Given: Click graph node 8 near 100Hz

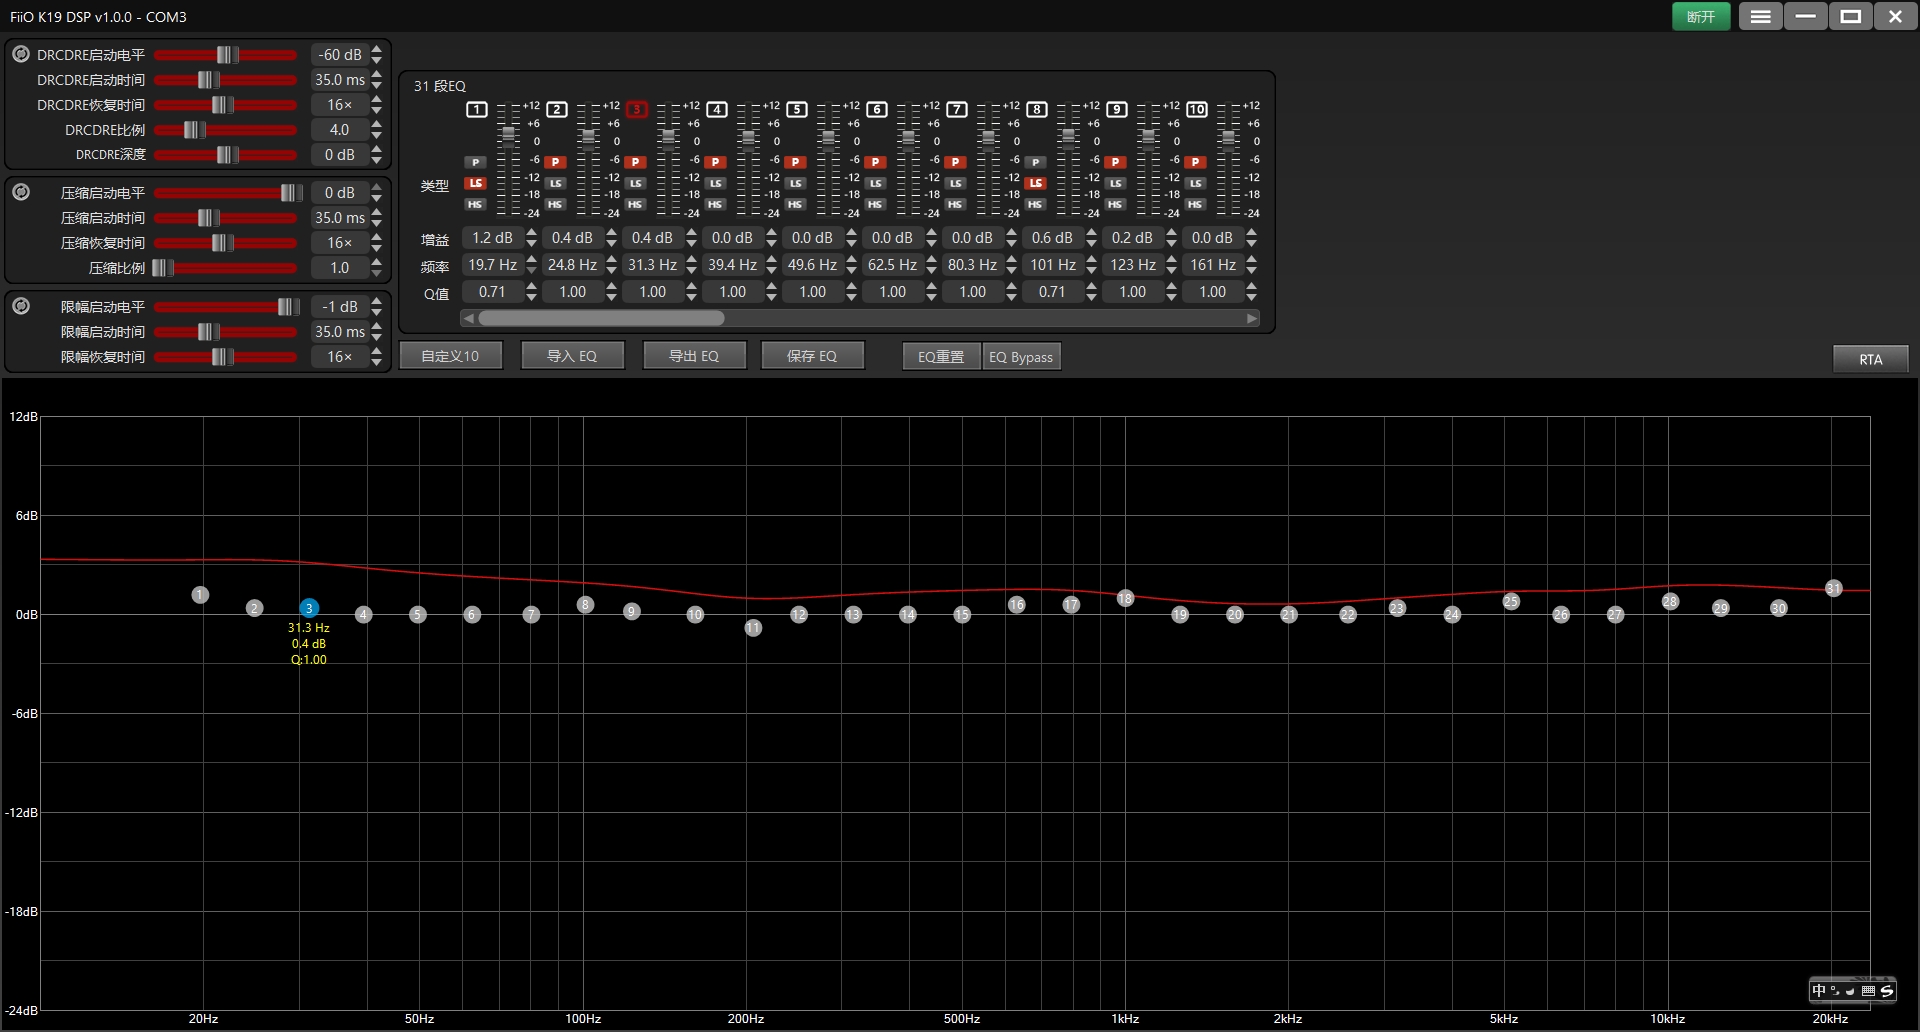Looking at the screenshot, I should click(586, 604).
